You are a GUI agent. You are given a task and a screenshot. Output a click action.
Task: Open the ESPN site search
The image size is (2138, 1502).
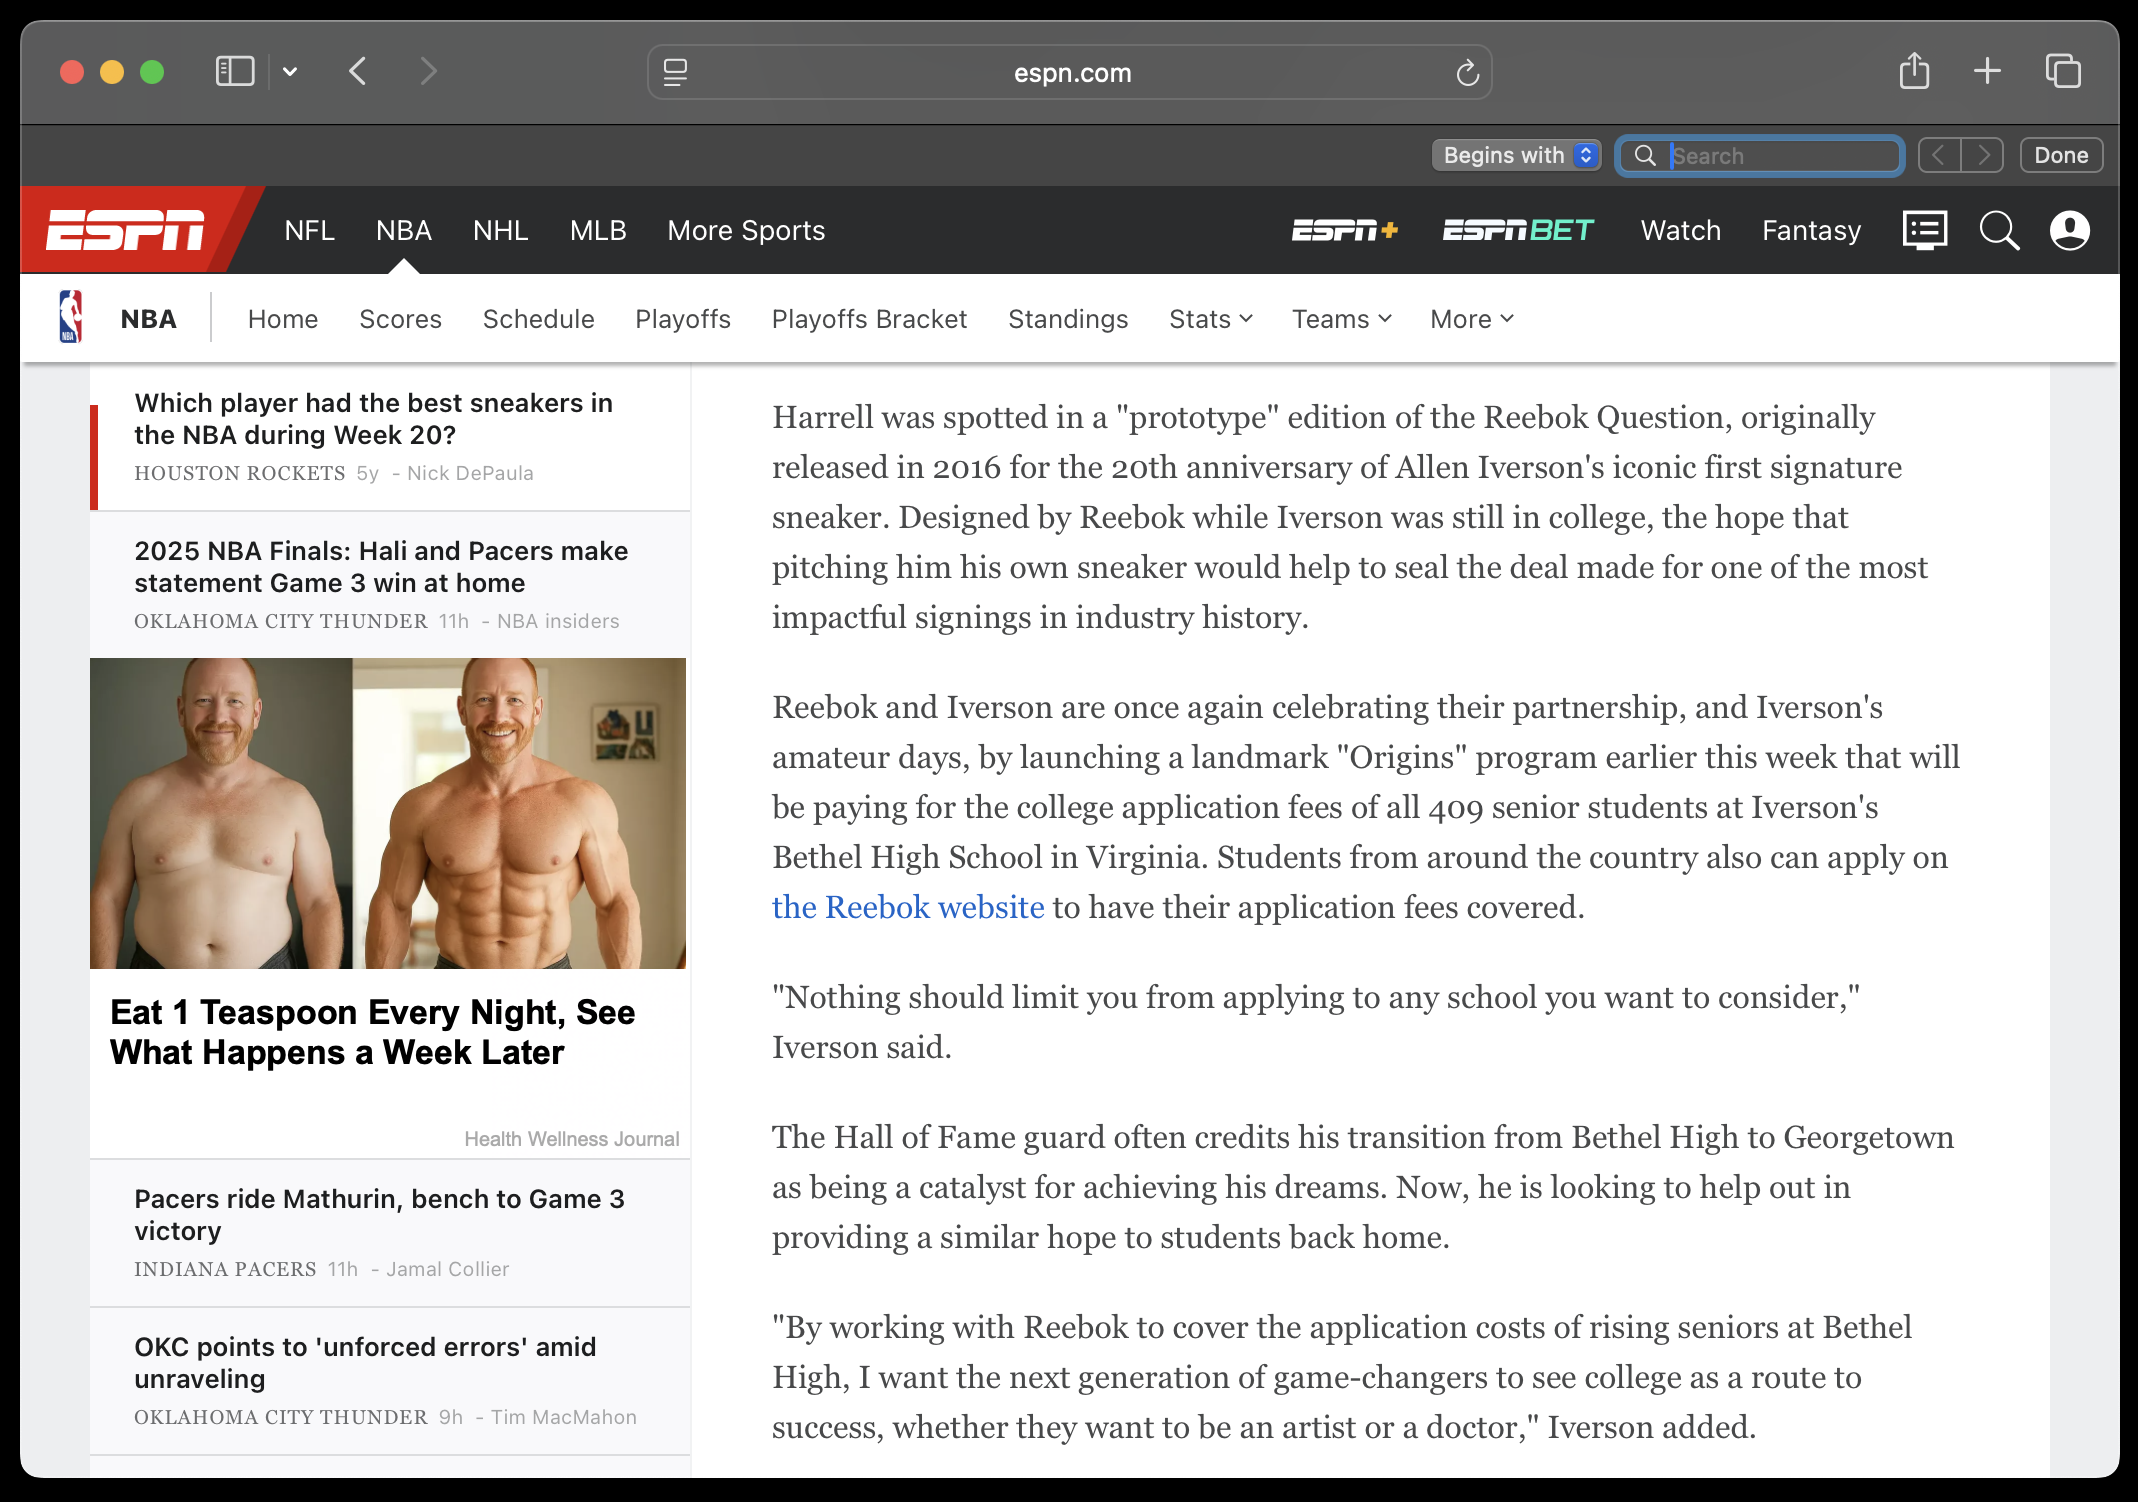[x=1999, y=231]
